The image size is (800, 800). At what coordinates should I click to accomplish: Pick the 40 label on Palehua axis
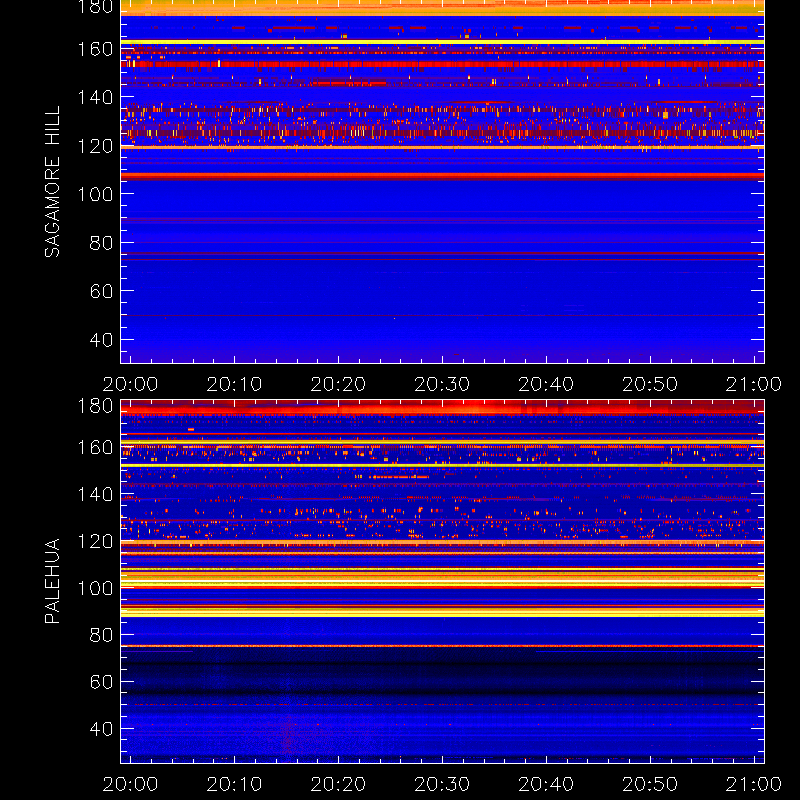click(x=102, y=729)
